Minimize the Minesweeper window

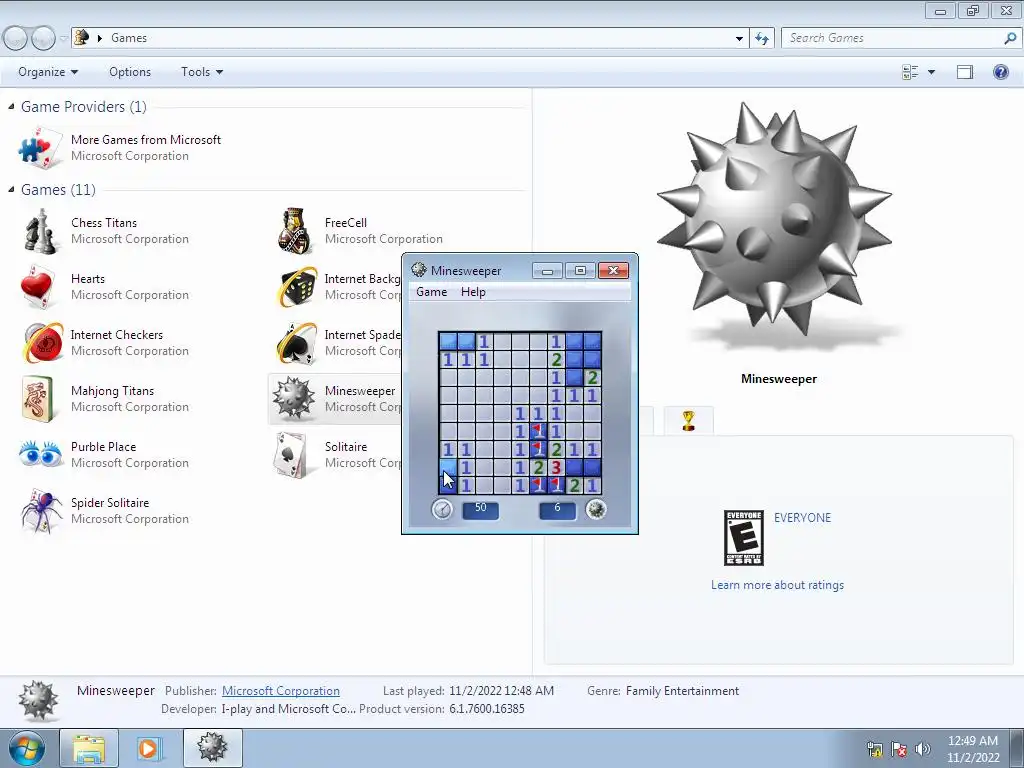547,271
